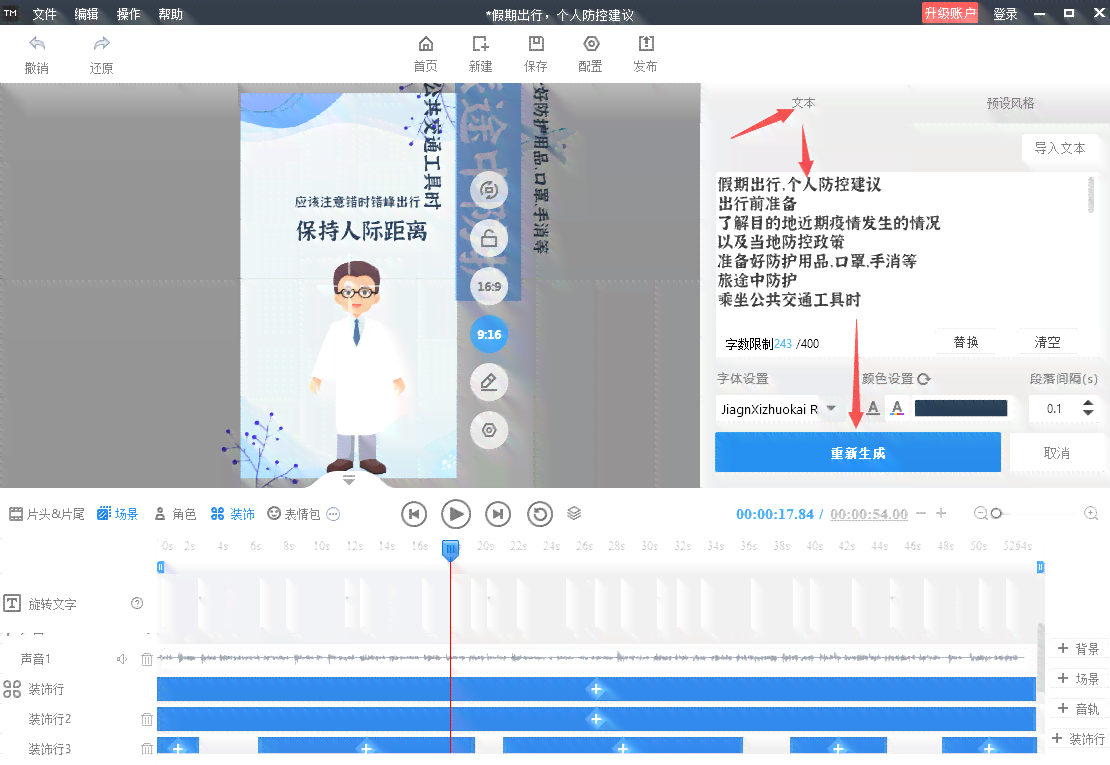Open the 文件 menu
Viewport: 1110px width, 765px height.
(45, 14)
